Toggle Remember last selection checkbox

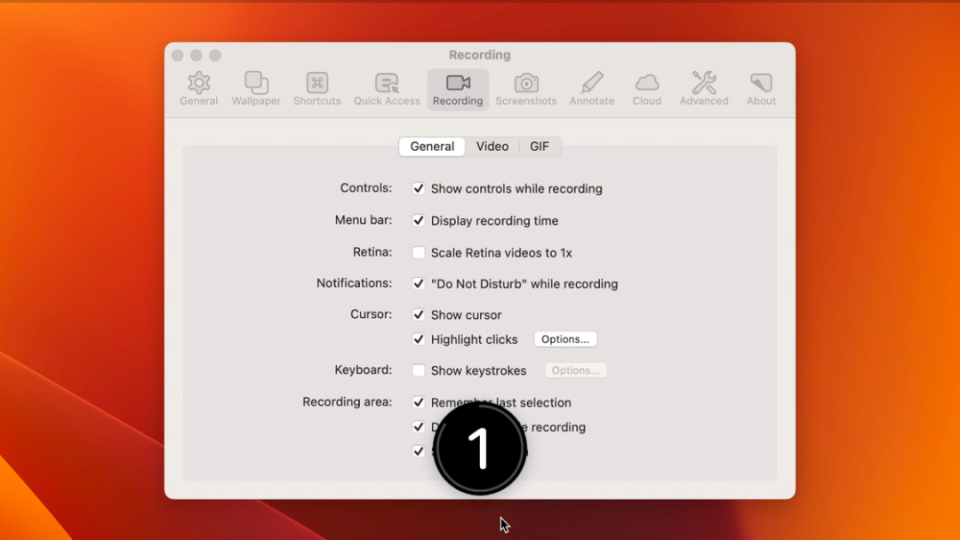(x=418, y=402)
